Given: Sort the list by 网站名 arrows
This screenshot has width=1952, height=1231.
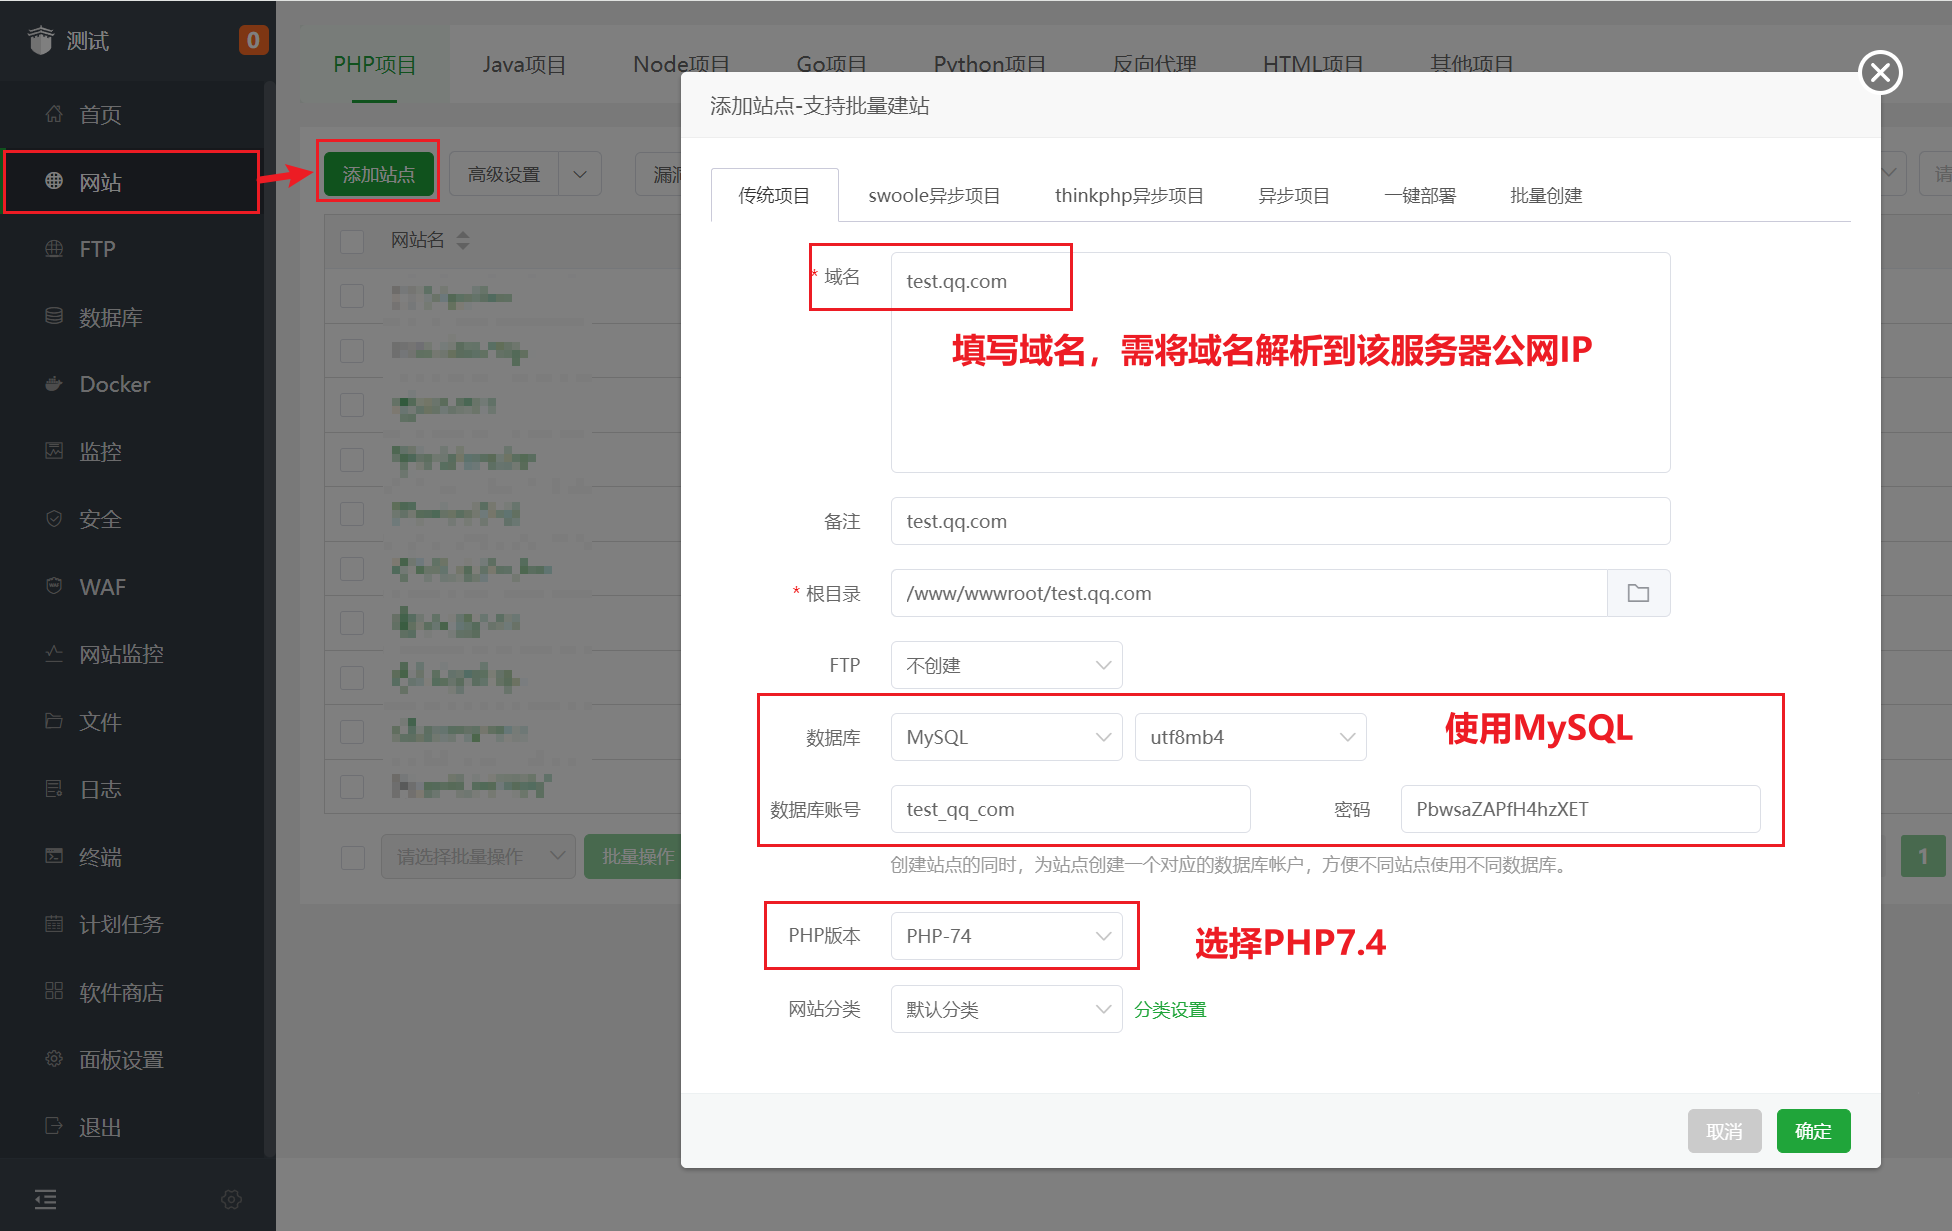Looking at the screenshot, I should pos(462,240).
